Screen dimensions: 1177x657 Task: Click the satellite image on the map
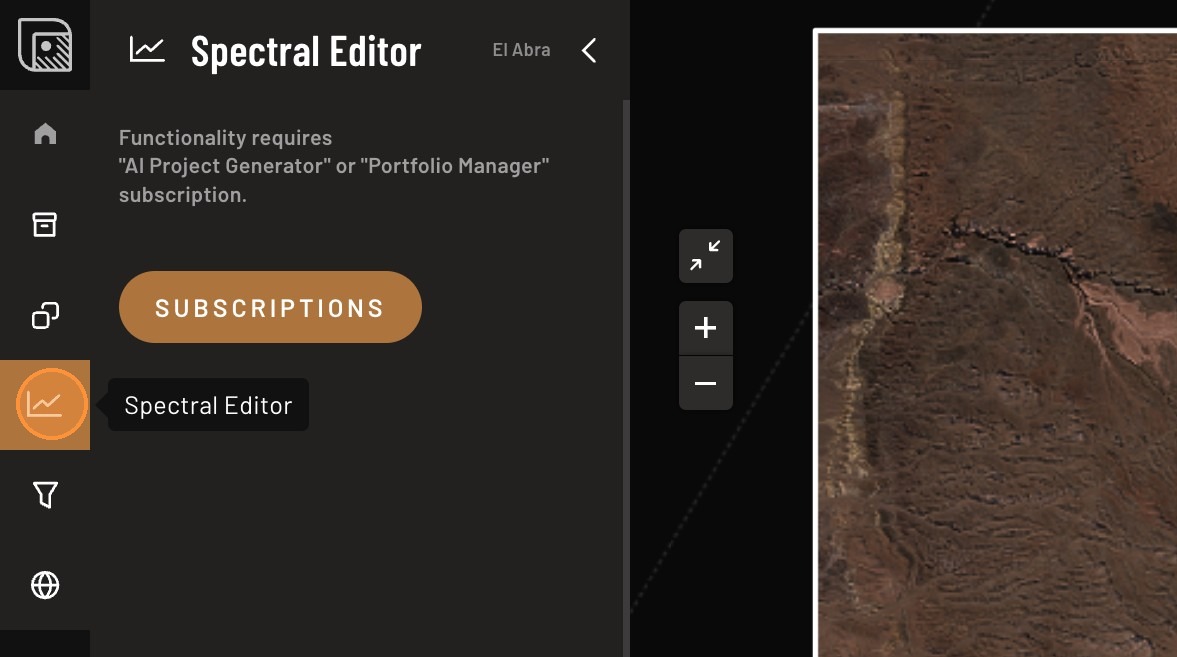(997, 344)
